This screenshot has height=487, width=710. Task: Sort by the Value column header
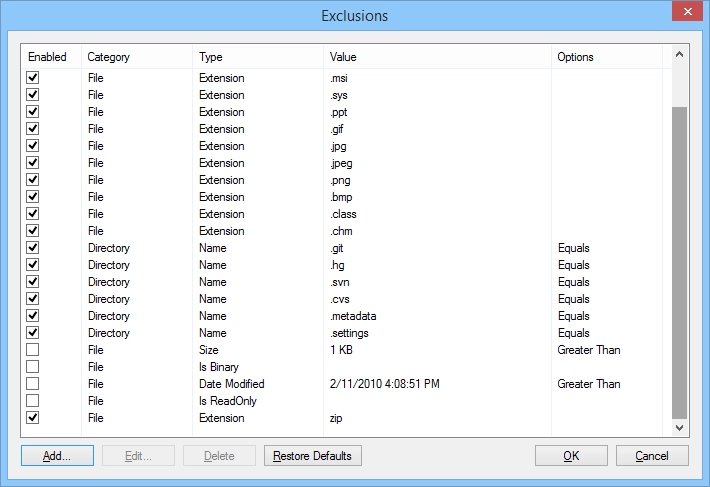coord(437,57)
